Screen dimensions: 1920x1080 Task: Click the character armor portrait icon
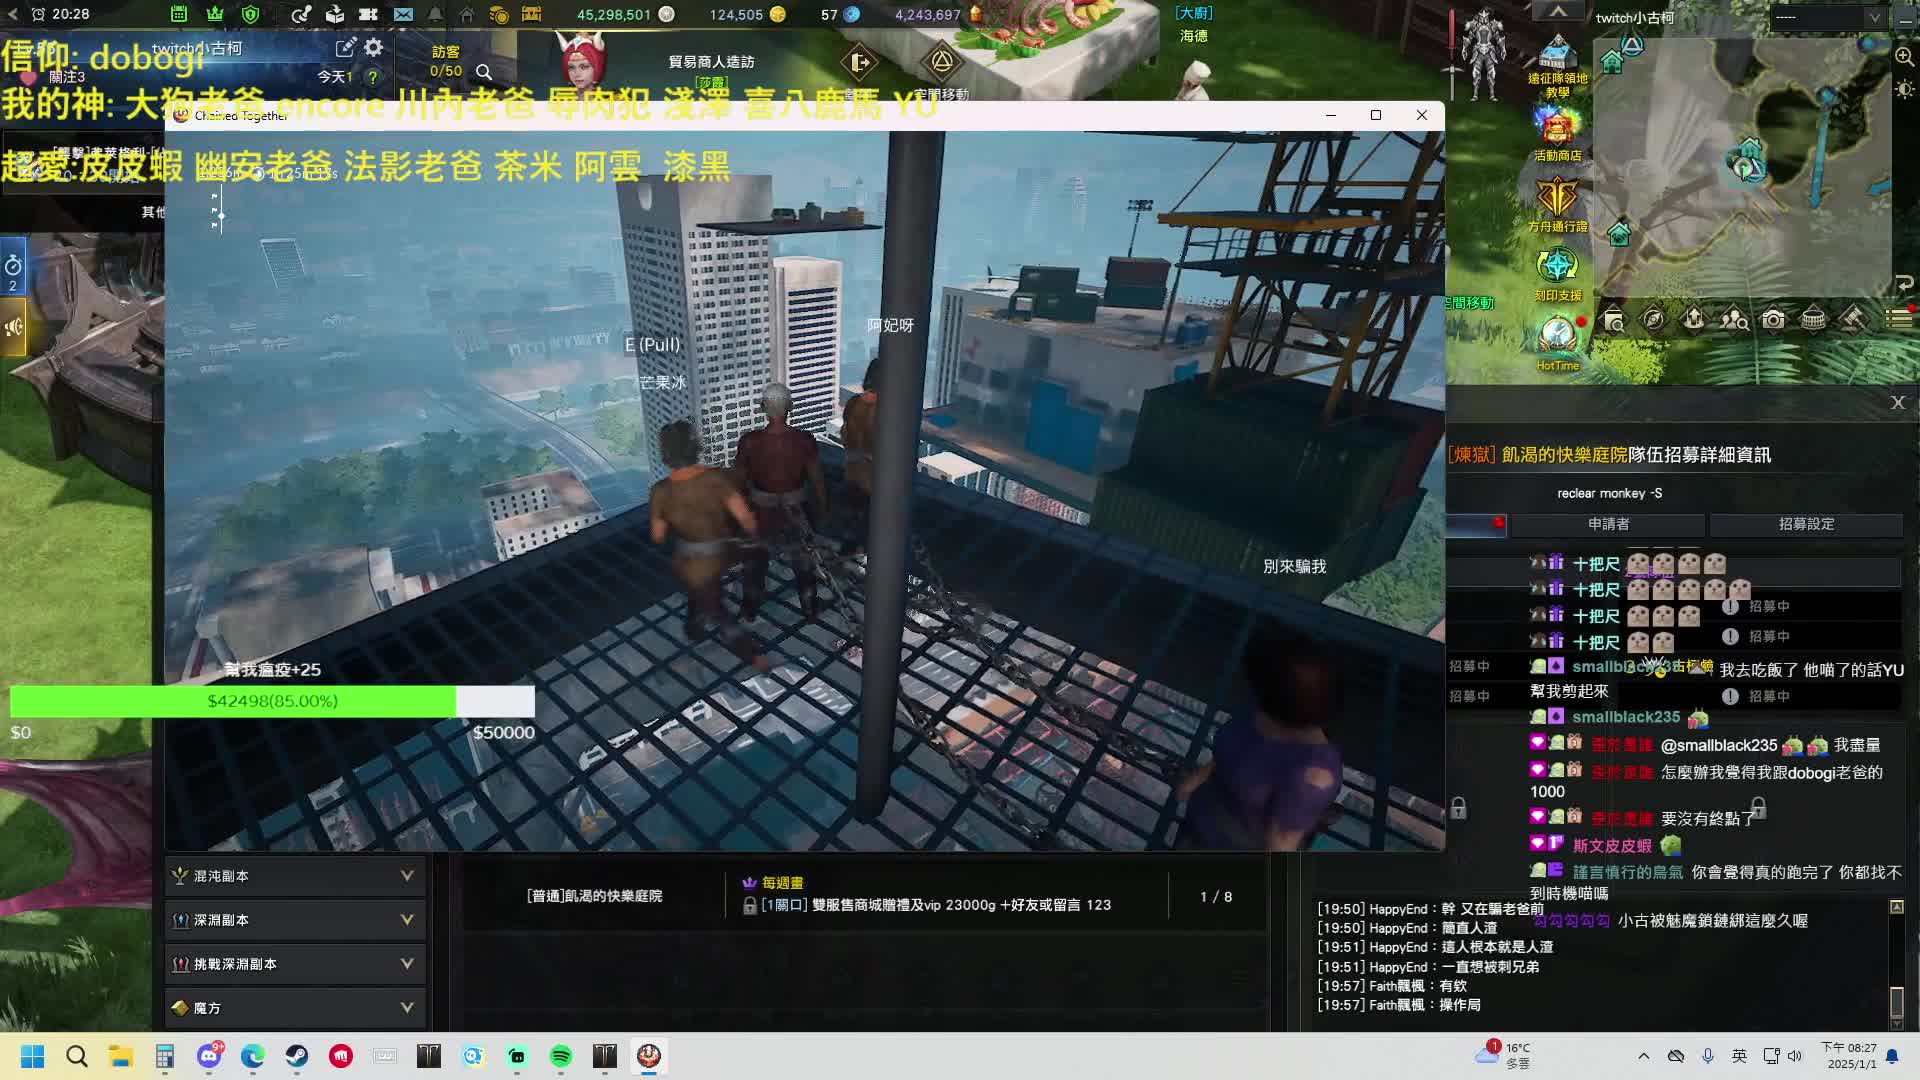tap(1483, 55)
